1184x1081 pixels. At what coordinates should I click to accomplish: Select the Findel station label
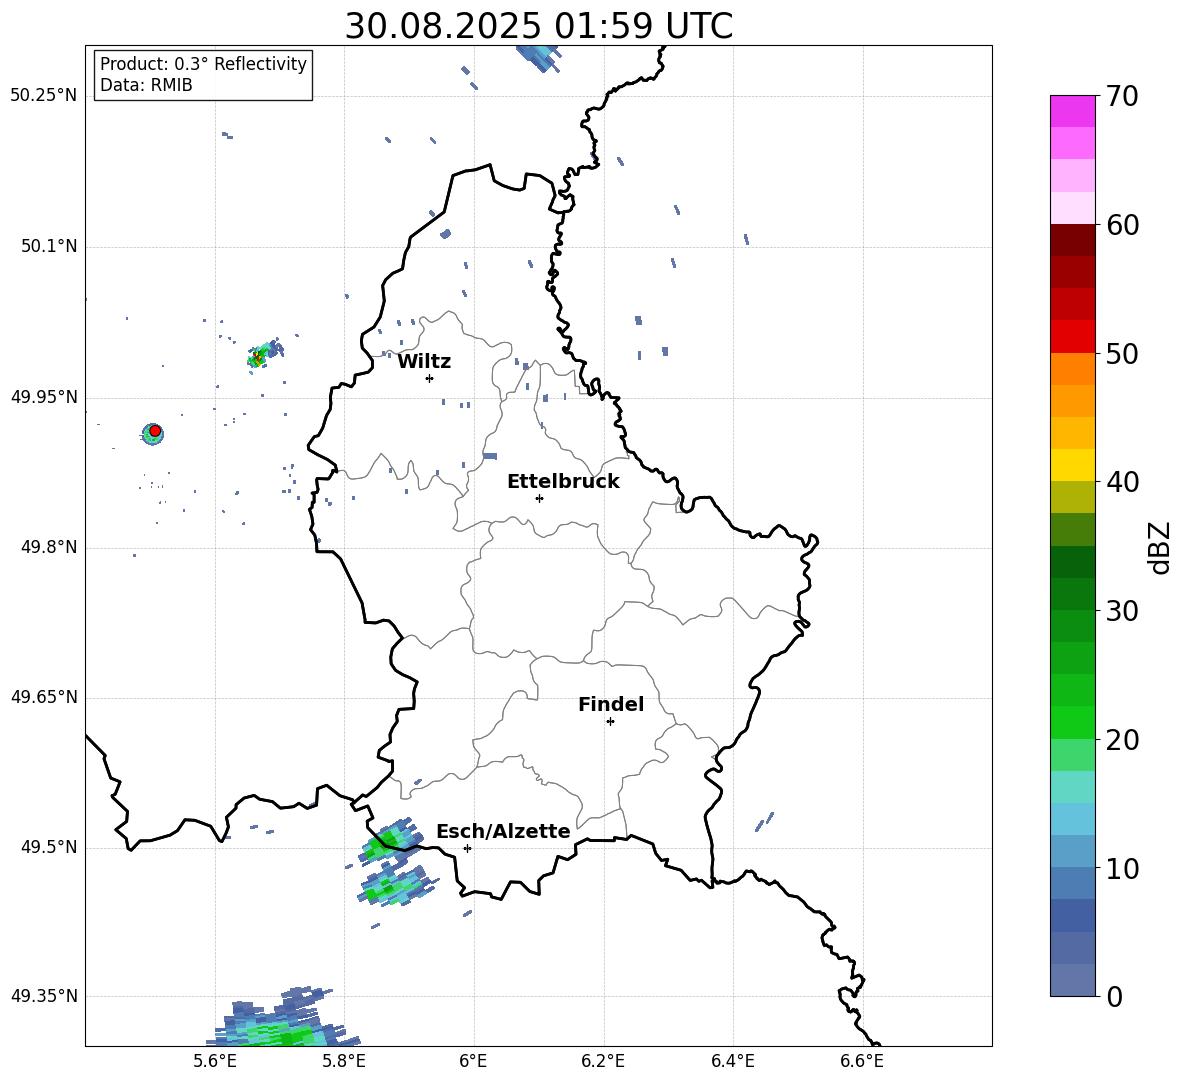611,704
